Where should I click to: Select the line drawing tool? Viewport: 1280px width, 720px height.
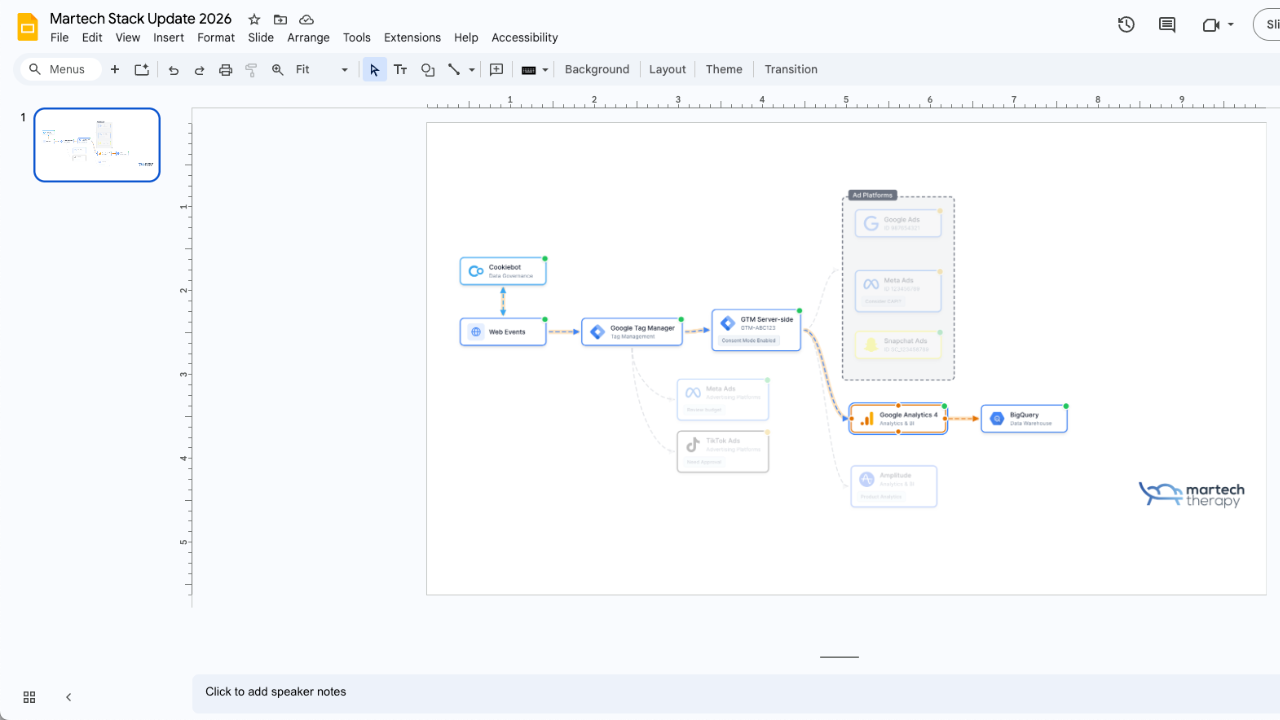point(453,69)
